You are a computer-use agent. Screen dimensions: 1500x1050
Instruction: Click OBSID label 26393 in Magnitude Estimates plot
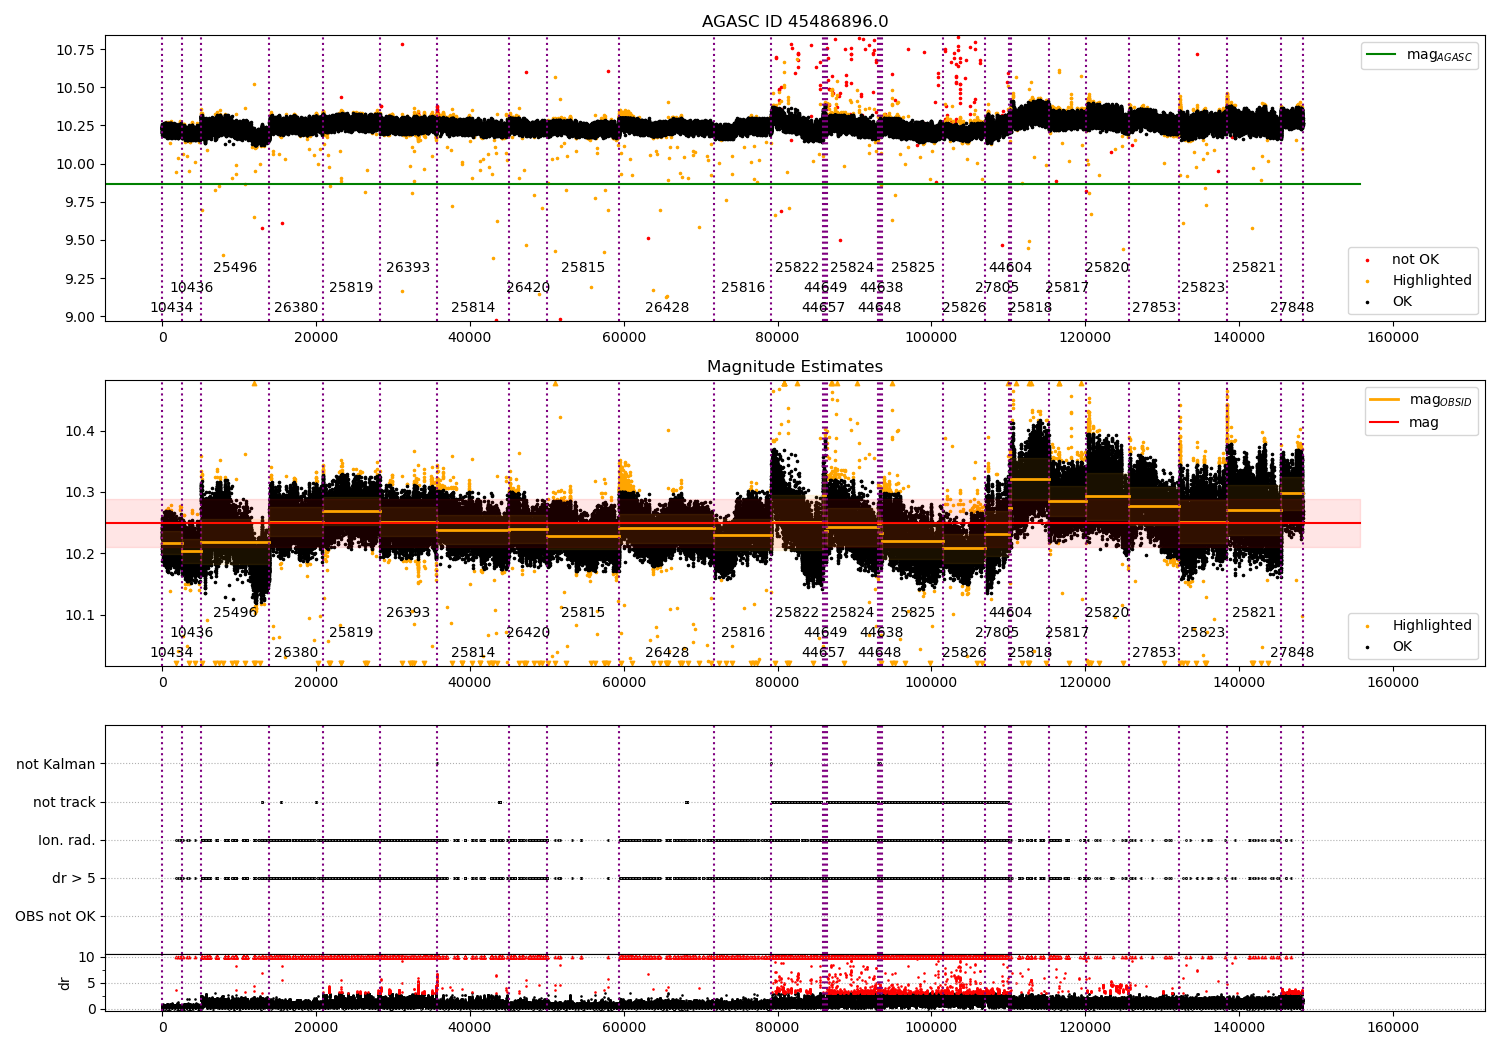pos(408,613)
